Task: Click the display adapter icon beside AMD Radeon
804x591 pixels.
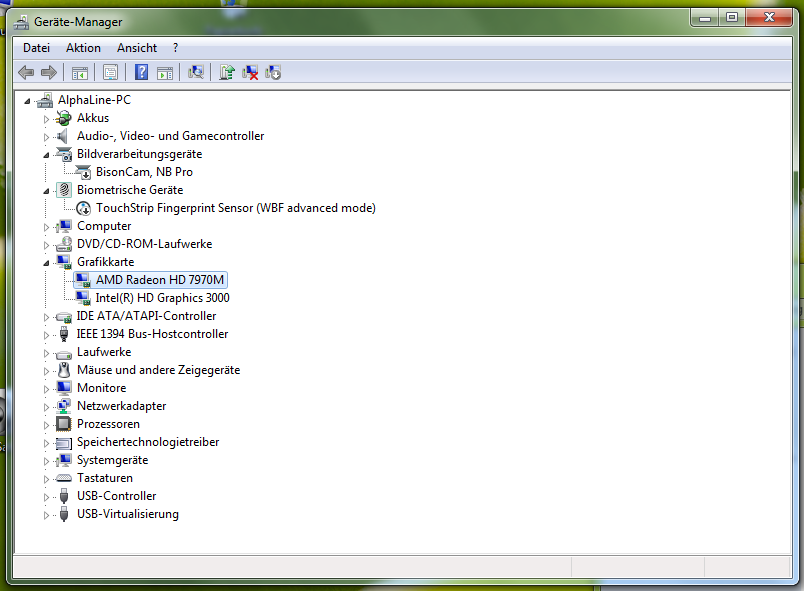Action: [83, 280]
